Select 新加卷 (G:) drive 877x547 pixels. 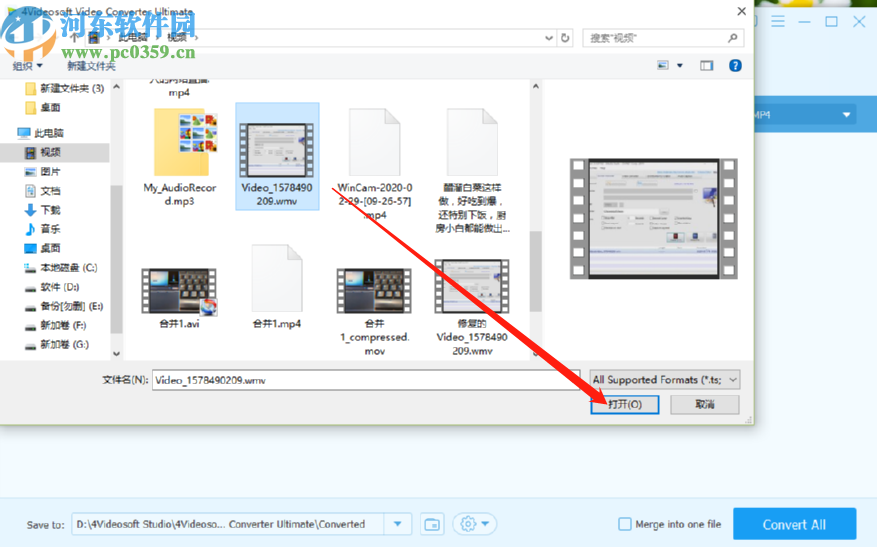click(x=57, y=345)
